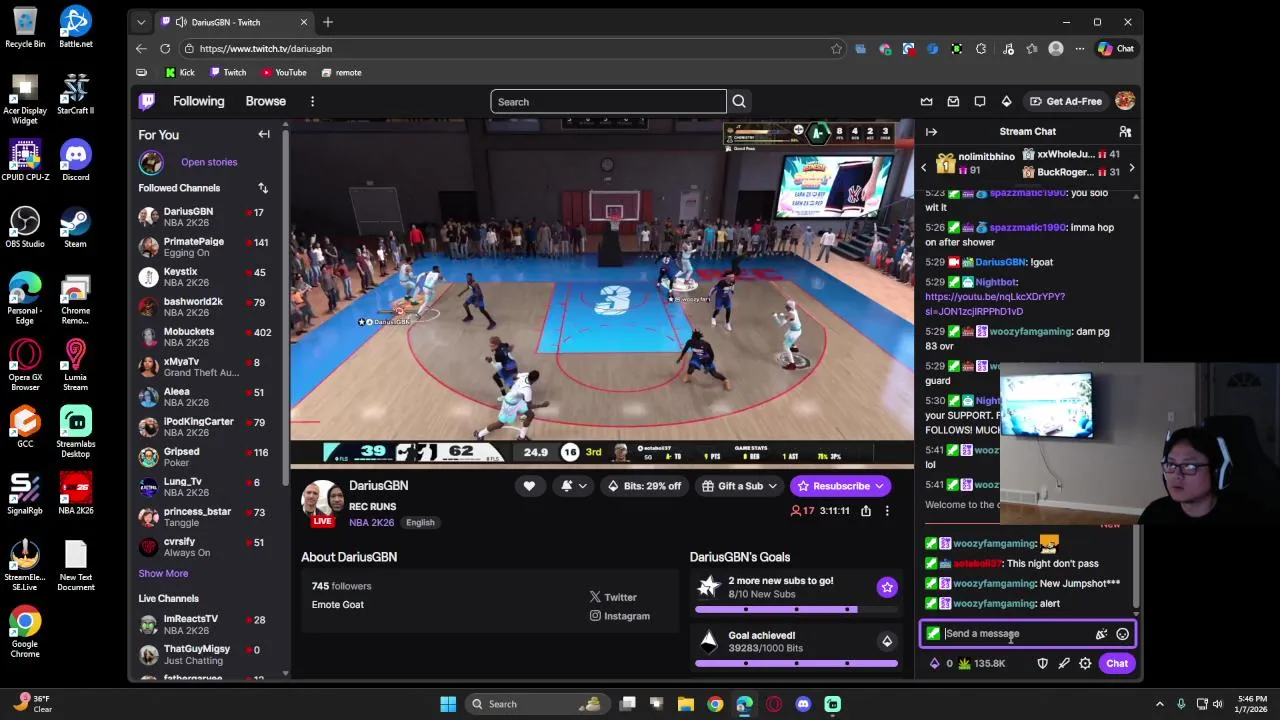Open the moderator shield icon in chat

pyautogui.click(x=1042, y=663)
